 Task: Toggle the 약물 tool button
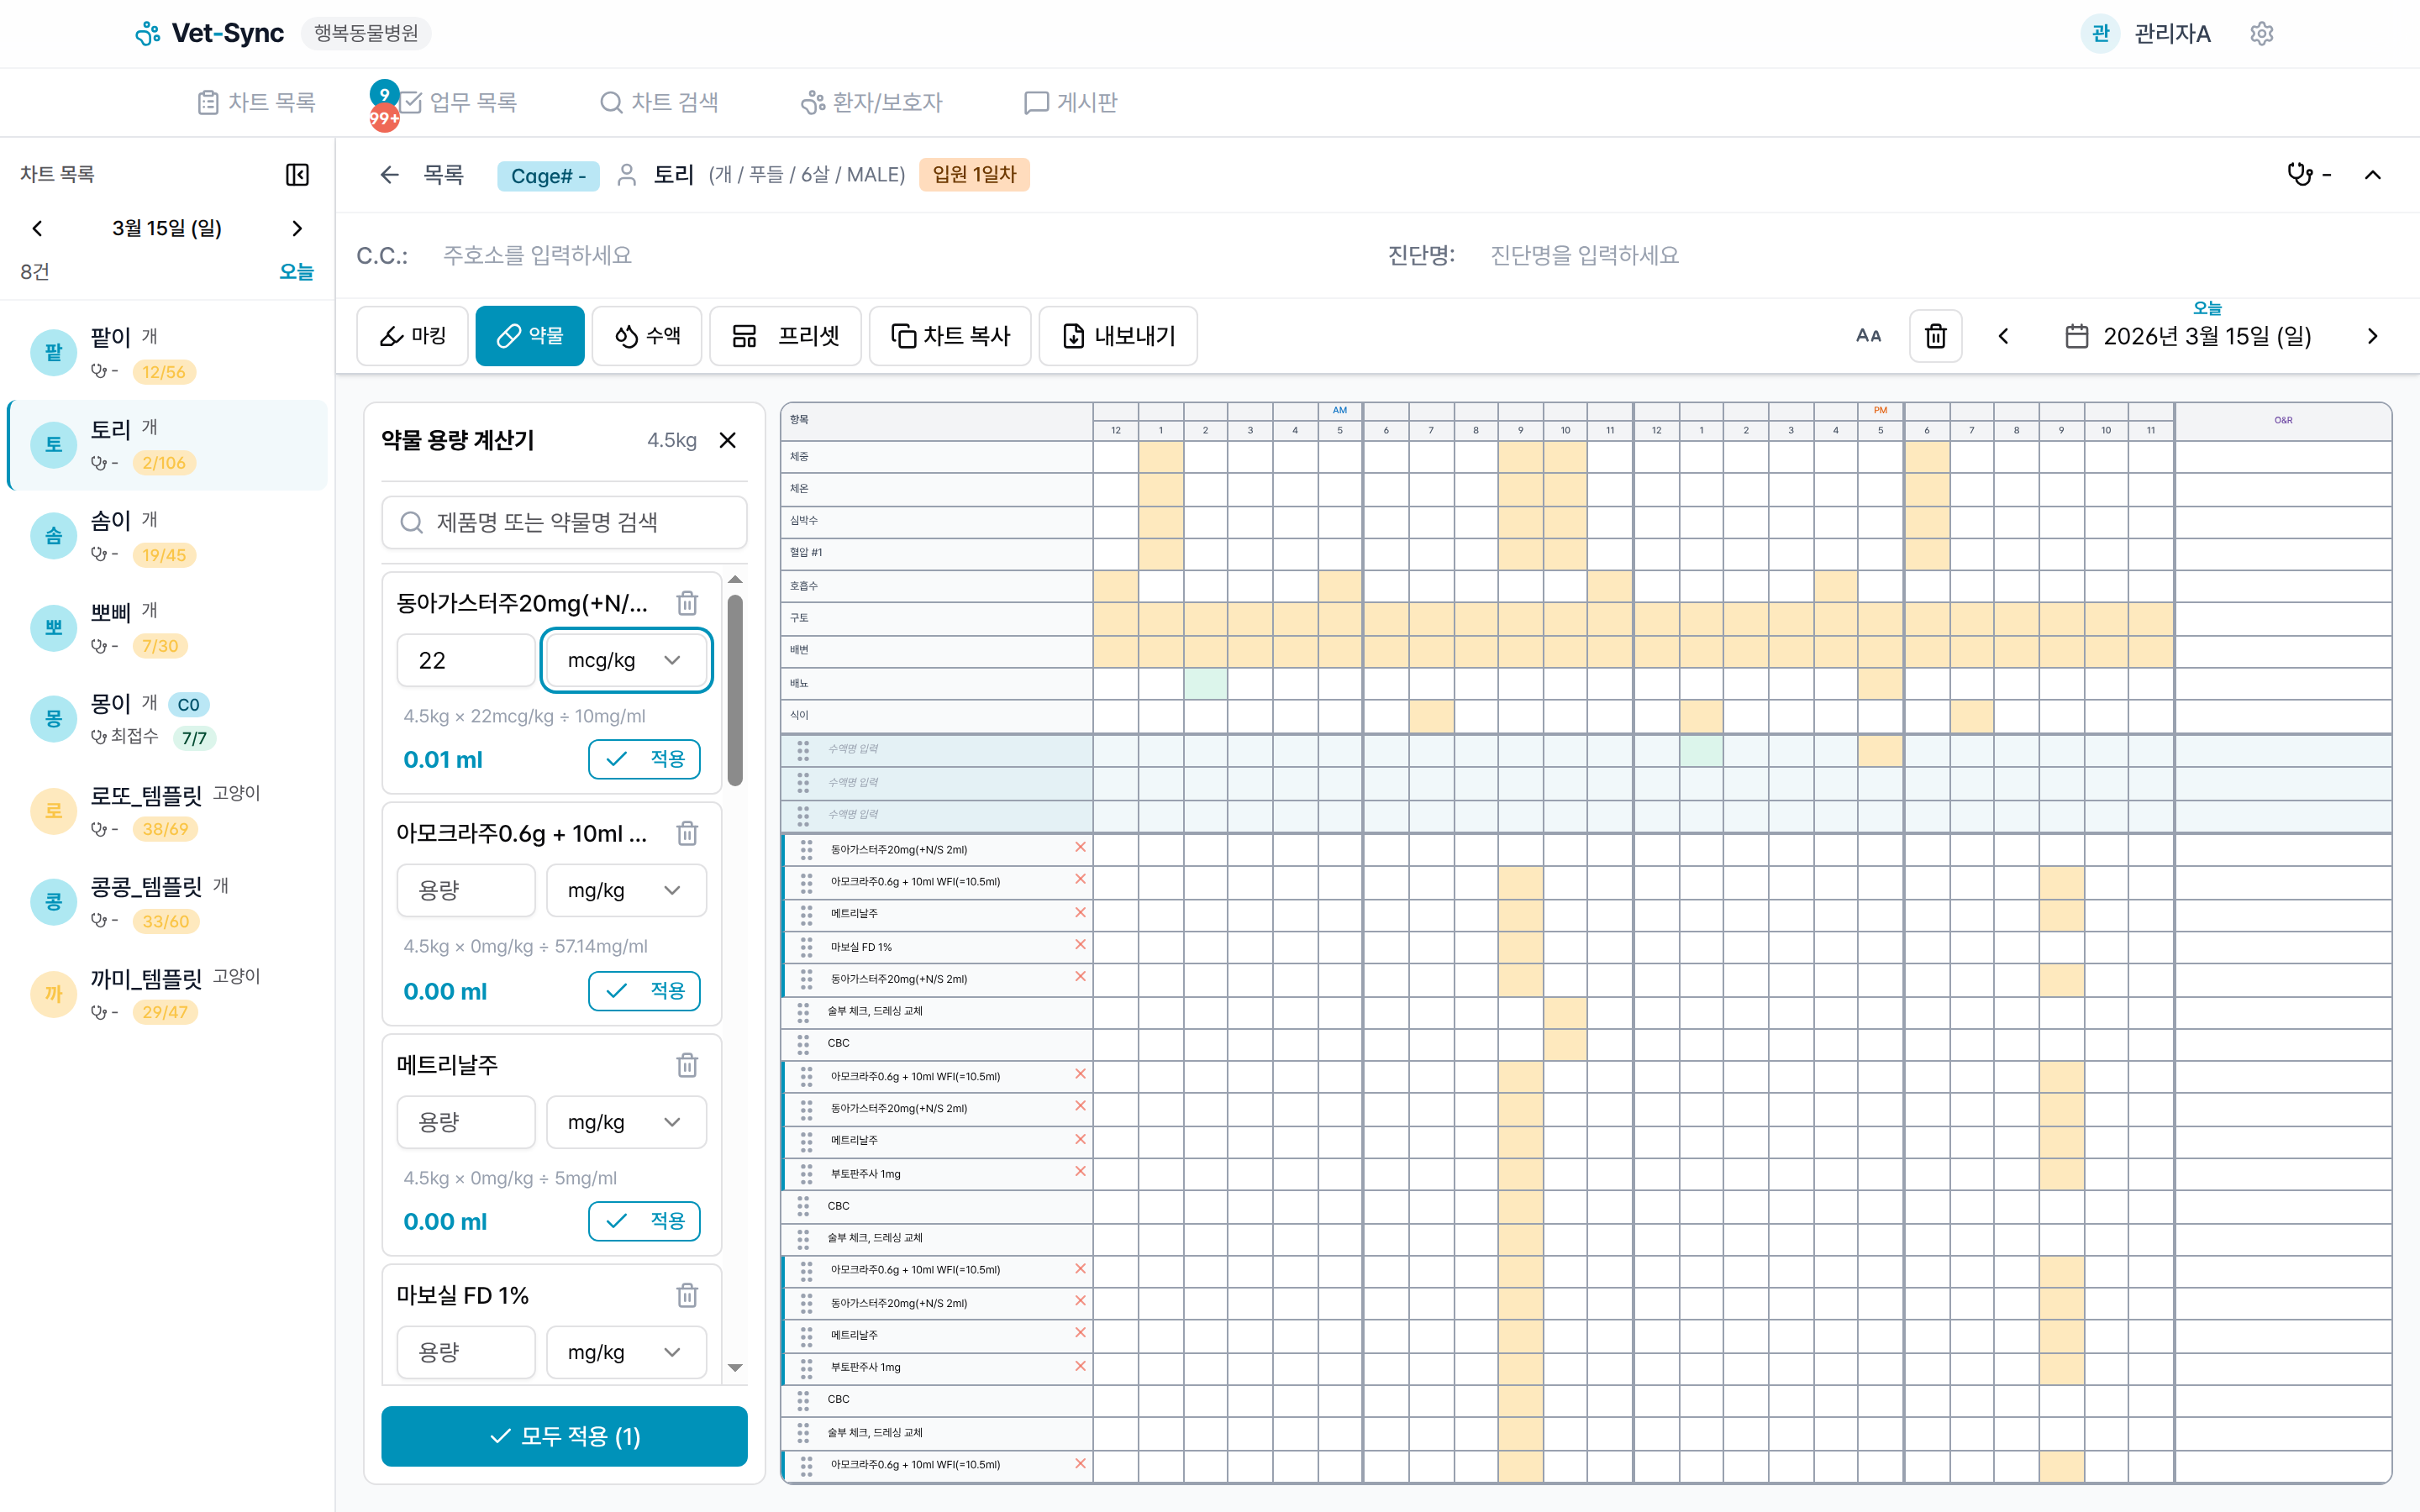[x=530, y=336]
